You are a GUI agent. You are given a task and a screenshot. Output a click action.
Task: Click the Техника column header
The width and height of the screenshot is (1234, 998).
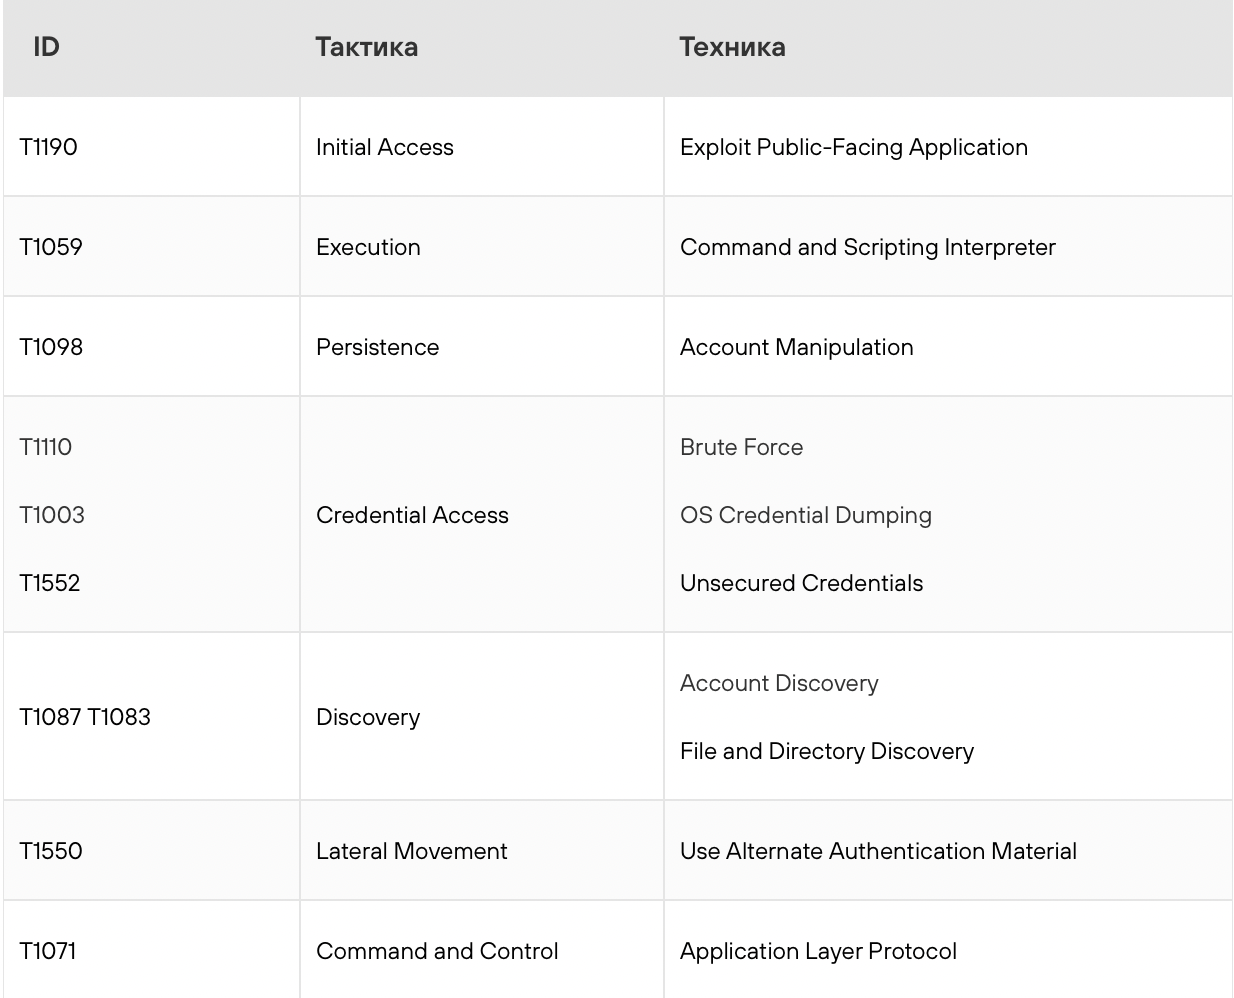click(x=732, y=47)
